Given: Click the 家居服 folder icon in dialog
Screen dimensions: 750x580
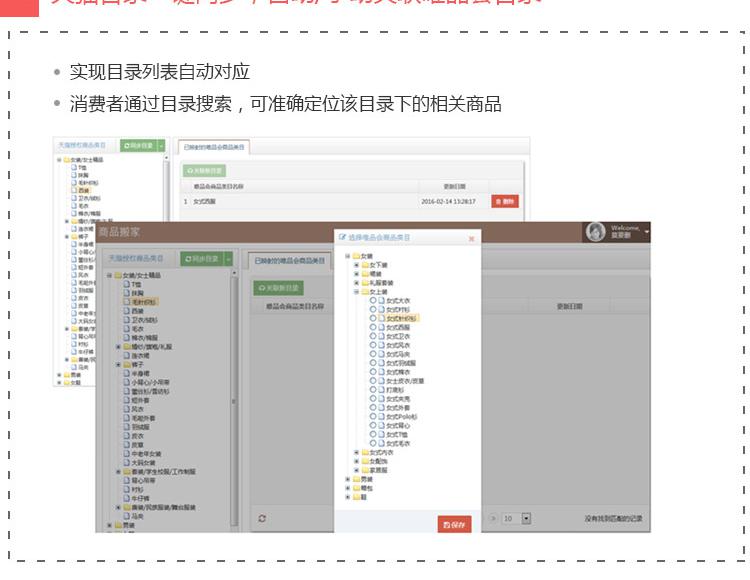Looking at the screenshot, I should pyautogui.click(x=365, y=470).
